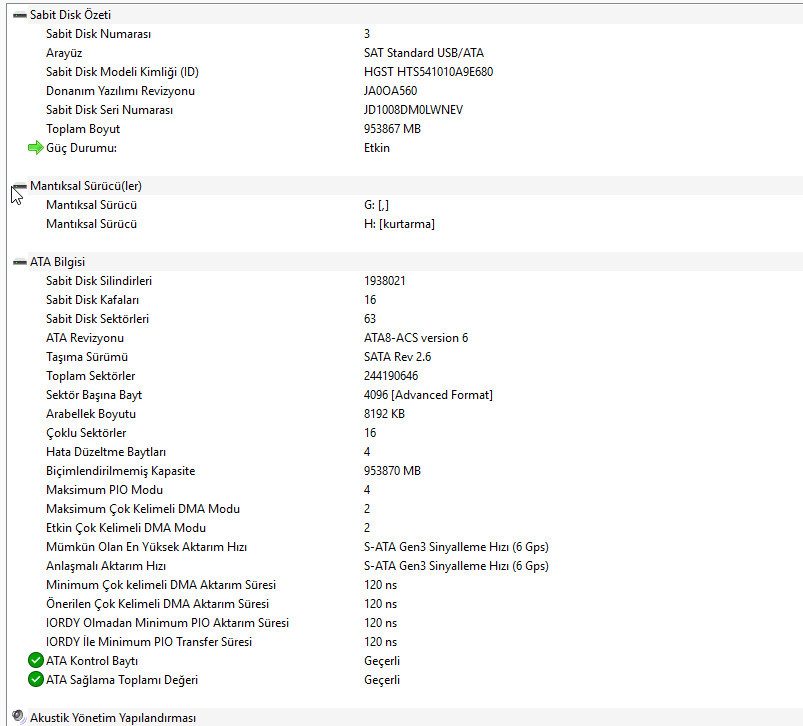
Task: Select logical drive value G: [,]
Action: pyautogui.click(x=376, y=205)
